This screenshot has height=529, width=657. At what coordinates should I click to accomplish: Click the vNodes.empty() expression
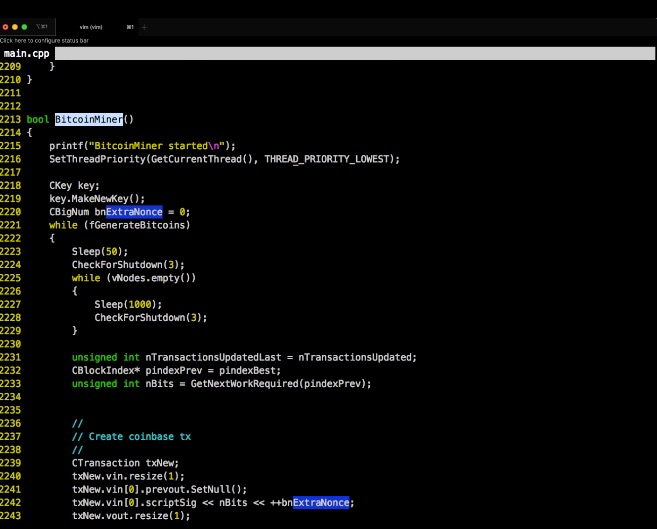(x=150, y=278)
